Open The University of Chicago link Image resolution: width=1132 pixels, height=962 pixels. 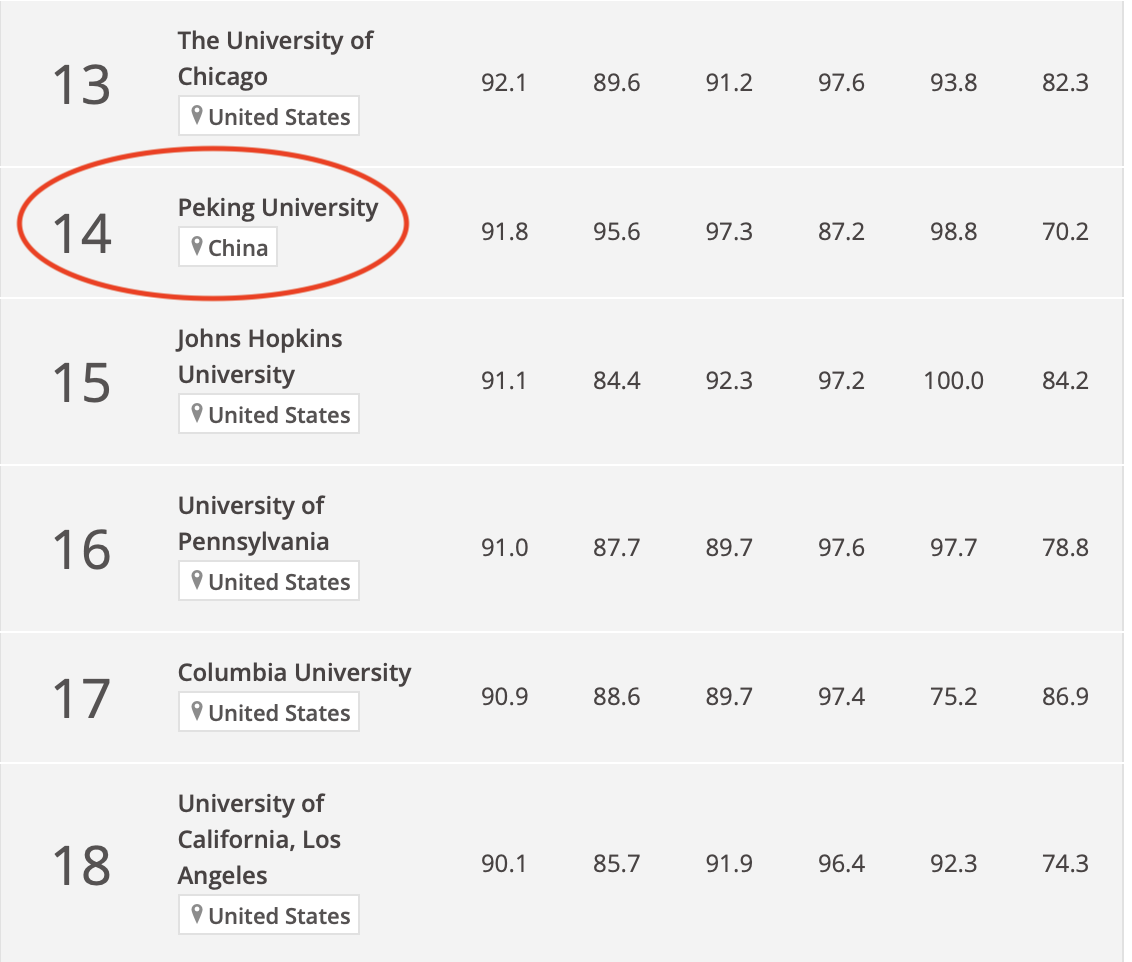(x=275, y=58)
